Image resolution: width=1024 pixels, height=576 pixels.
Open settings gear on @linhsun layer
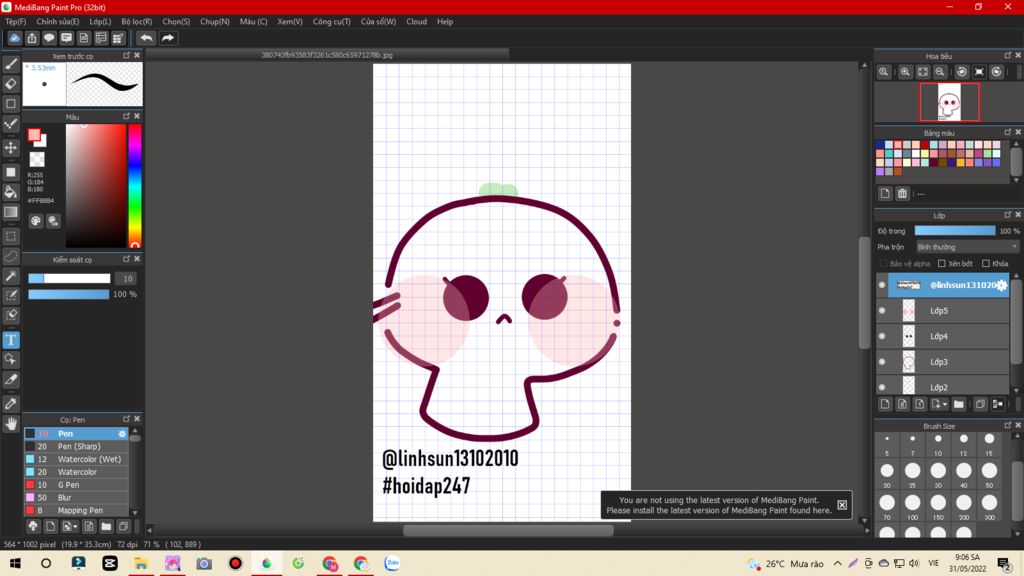1002,285
